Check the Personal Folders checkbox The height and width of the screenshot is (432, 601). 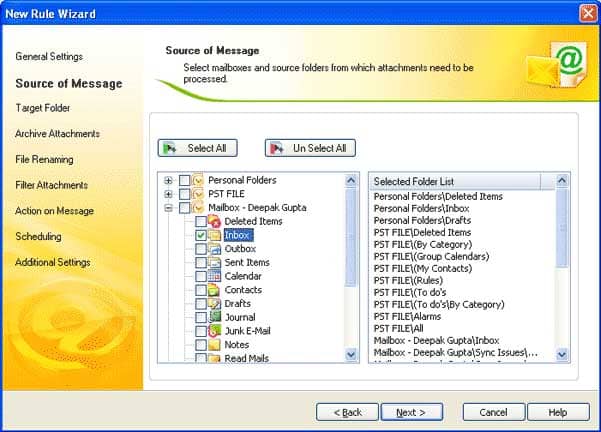coord(185,180)
